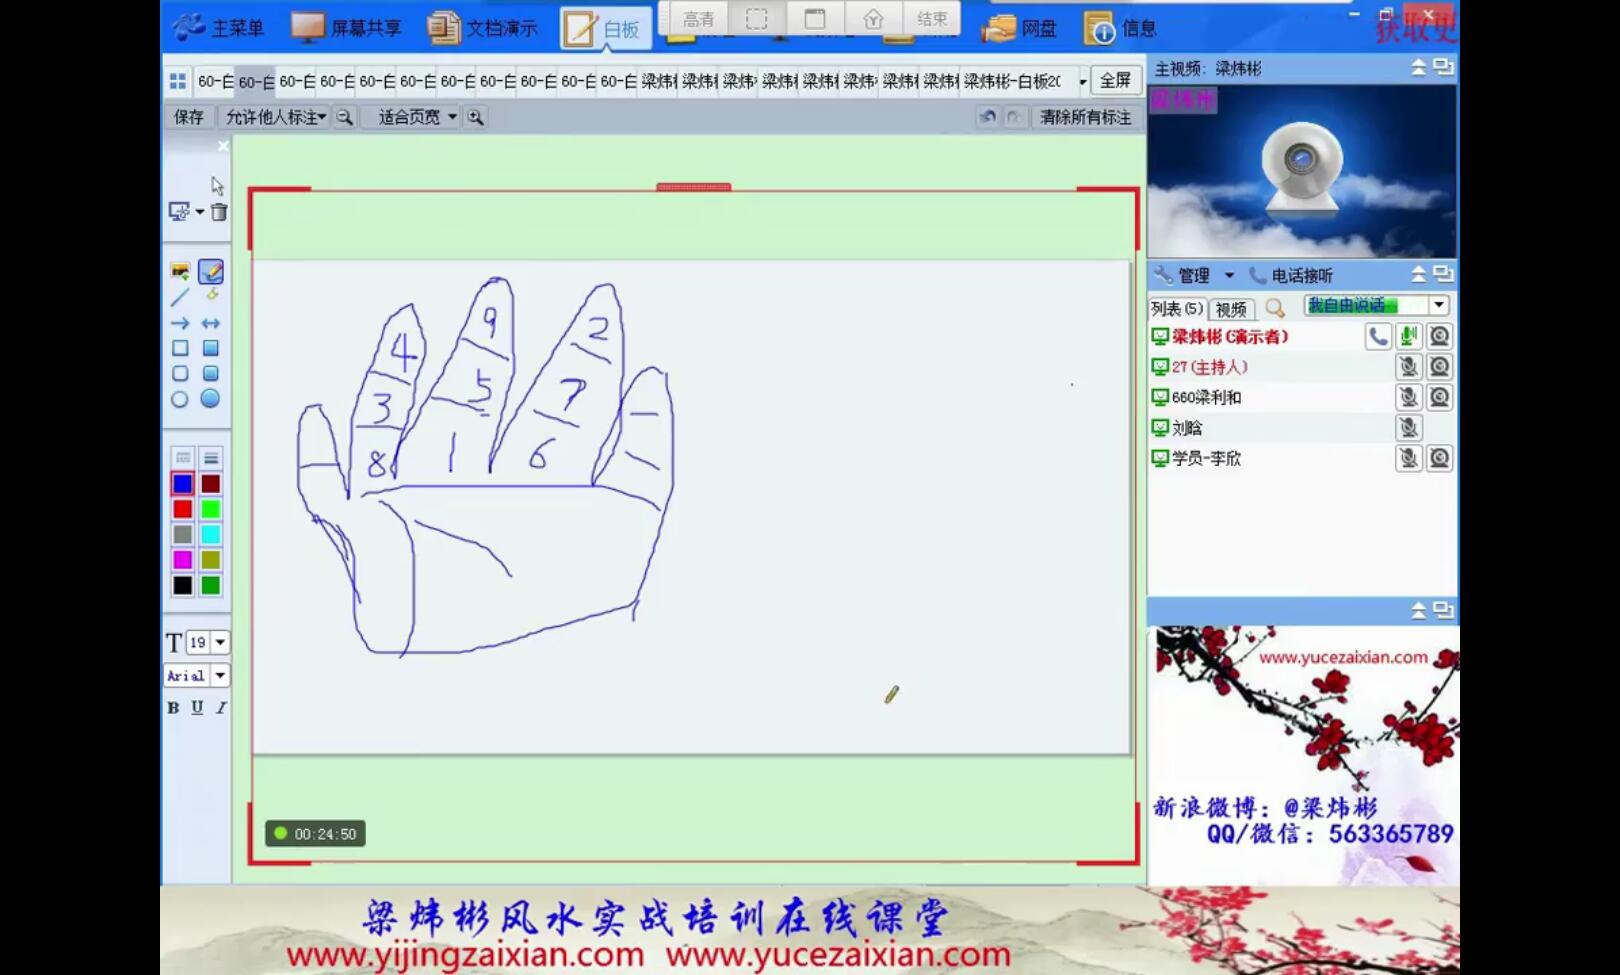Screen dimensions: 1620x975
Task: Open the 我自由说话 speaking mode dropdown
Action: pos(1438,305)
